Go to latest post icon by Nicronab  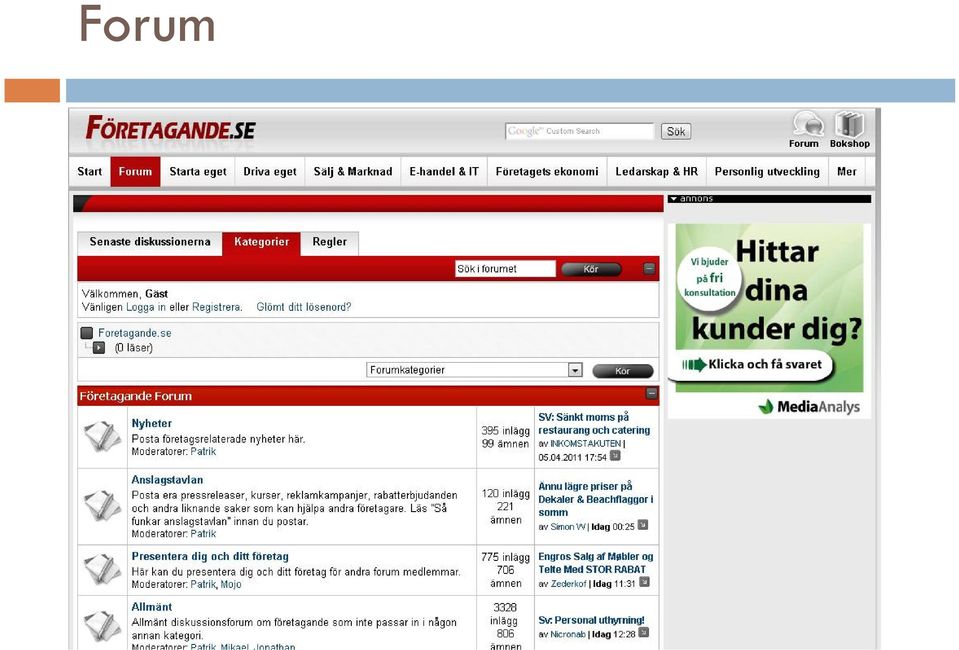[643, 633]
